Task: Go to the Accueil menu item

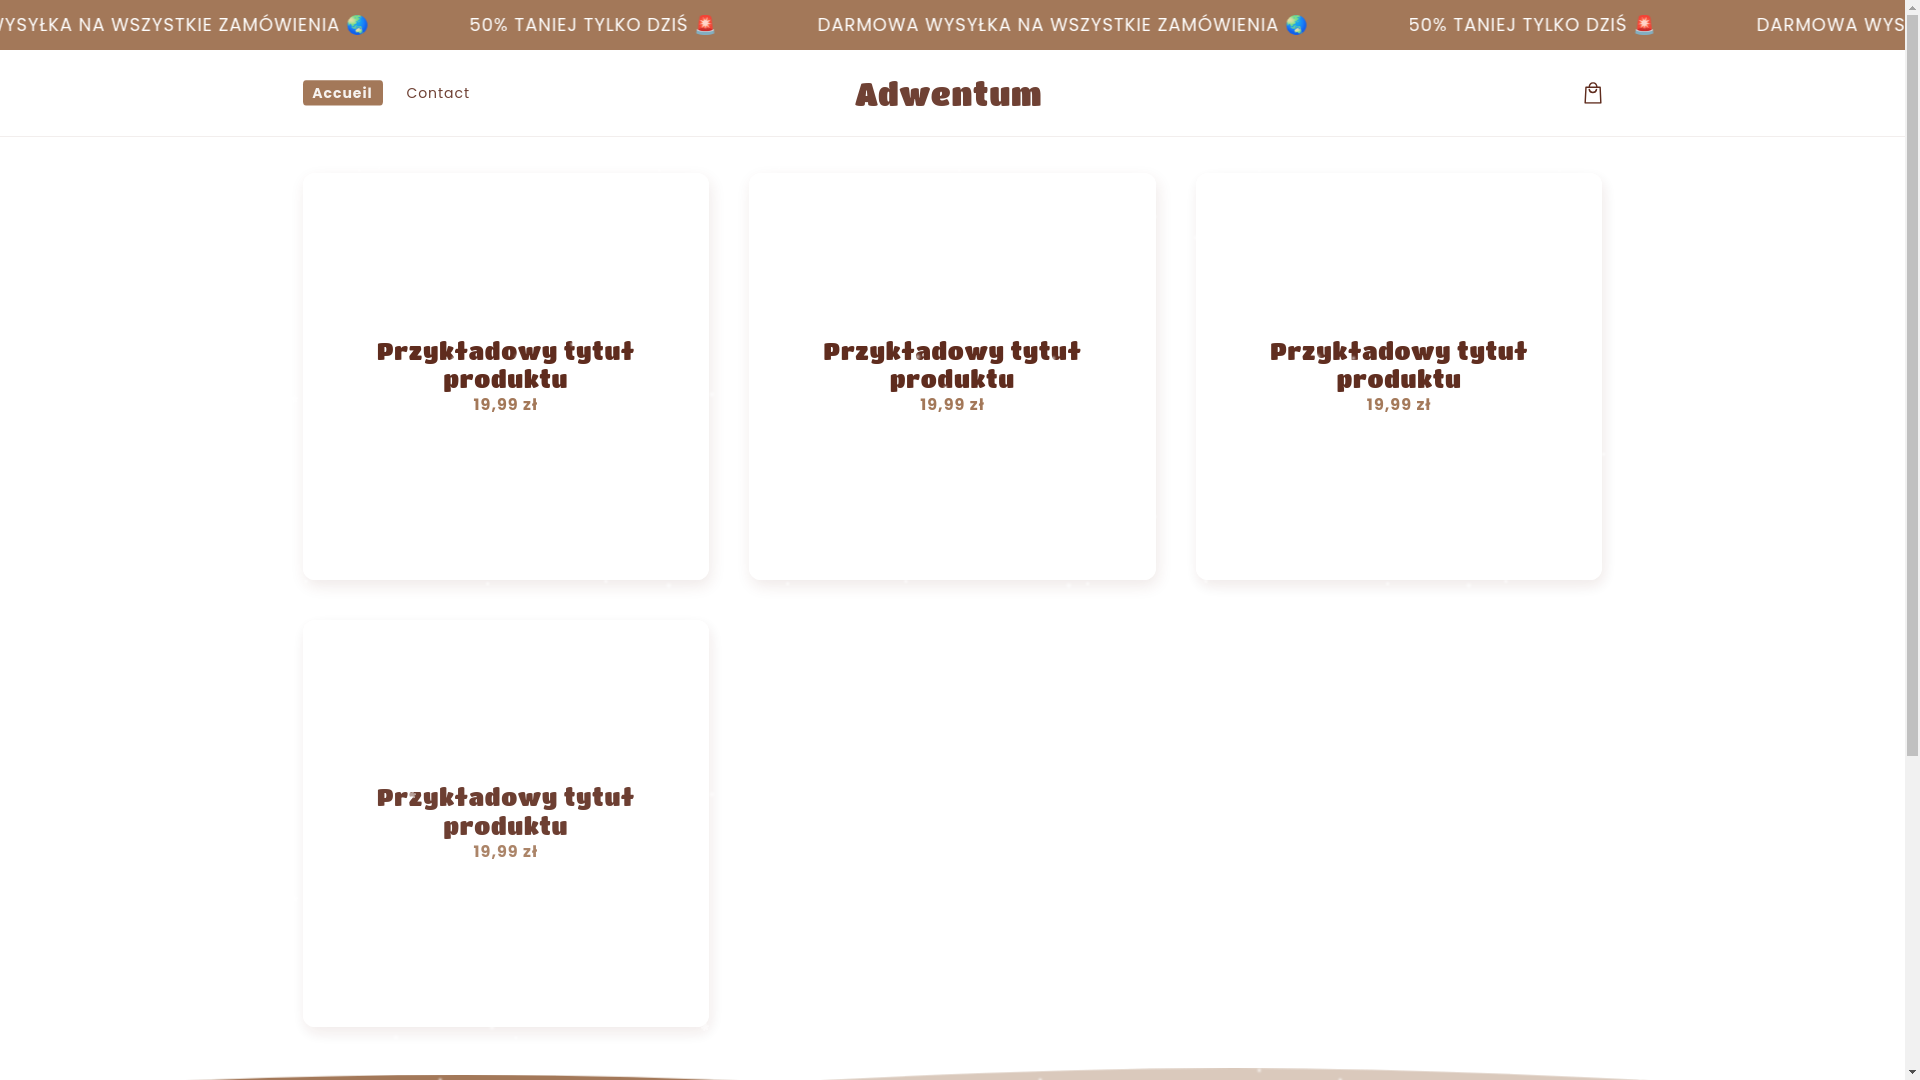Action: [x=342, y=93]
